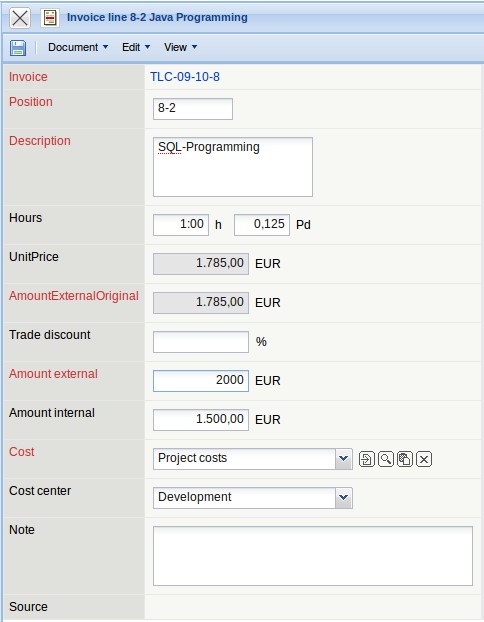Viewport: 484px width, 622px height.
Task: Click the copy icon next to Cost field
Action: [x=405, y=459]
